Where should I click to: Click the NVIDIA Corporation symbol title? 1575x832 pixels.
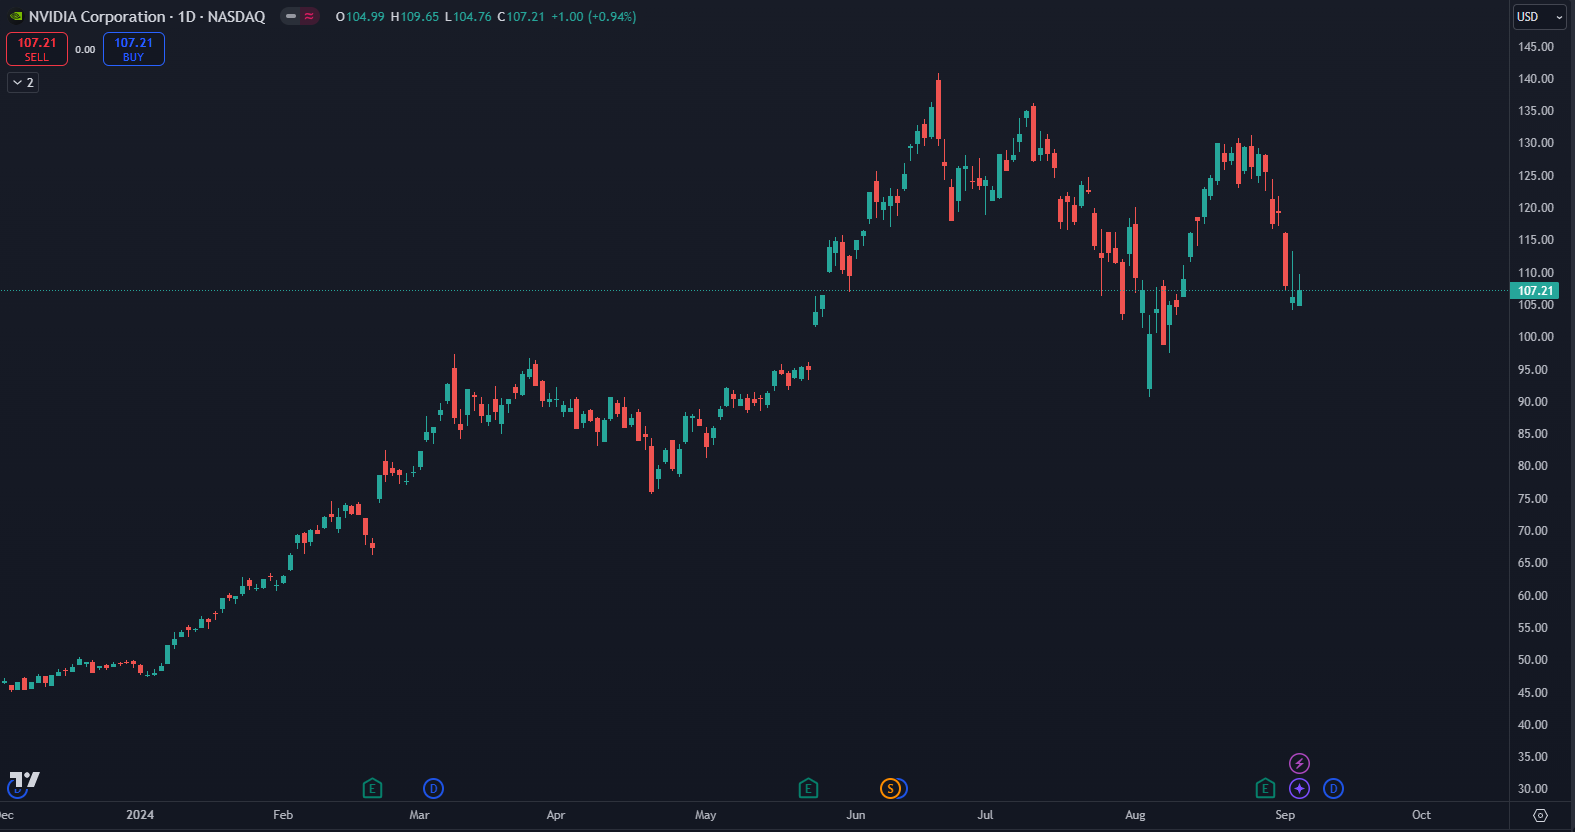97,17
